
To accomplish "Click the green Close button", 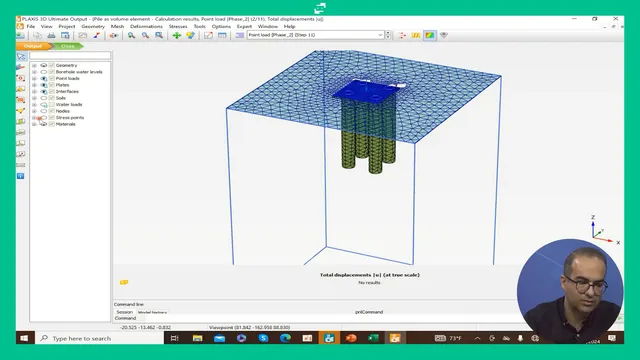I will 68,46.
